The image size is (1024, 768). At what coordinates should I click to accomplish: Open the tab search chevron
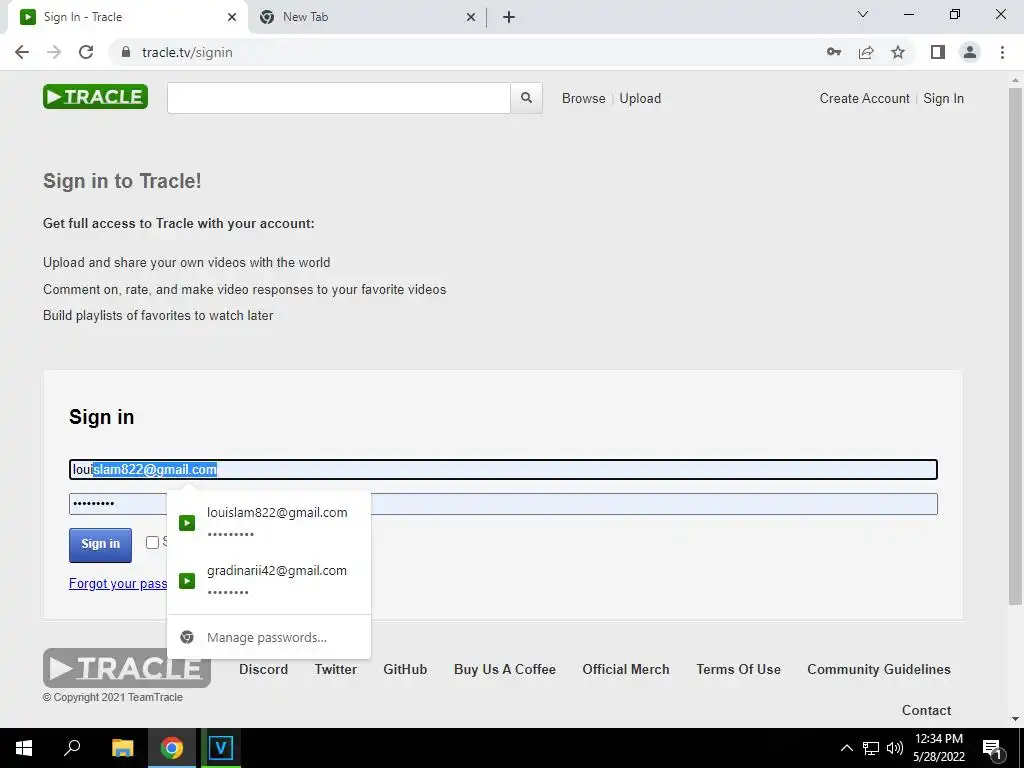tap(863, 14)
